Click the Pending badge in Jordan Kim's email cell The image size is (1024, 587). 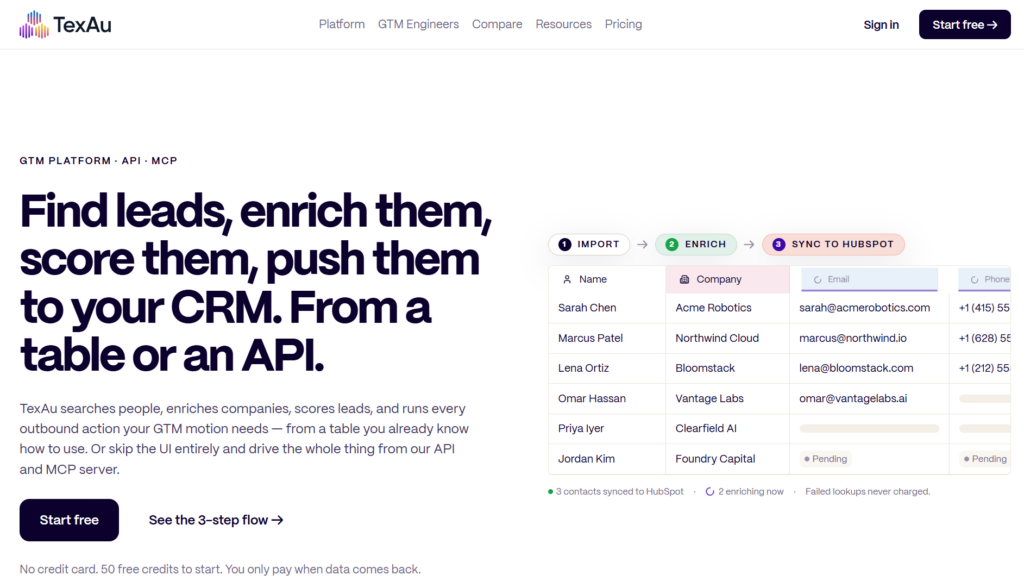coord(825,459)
